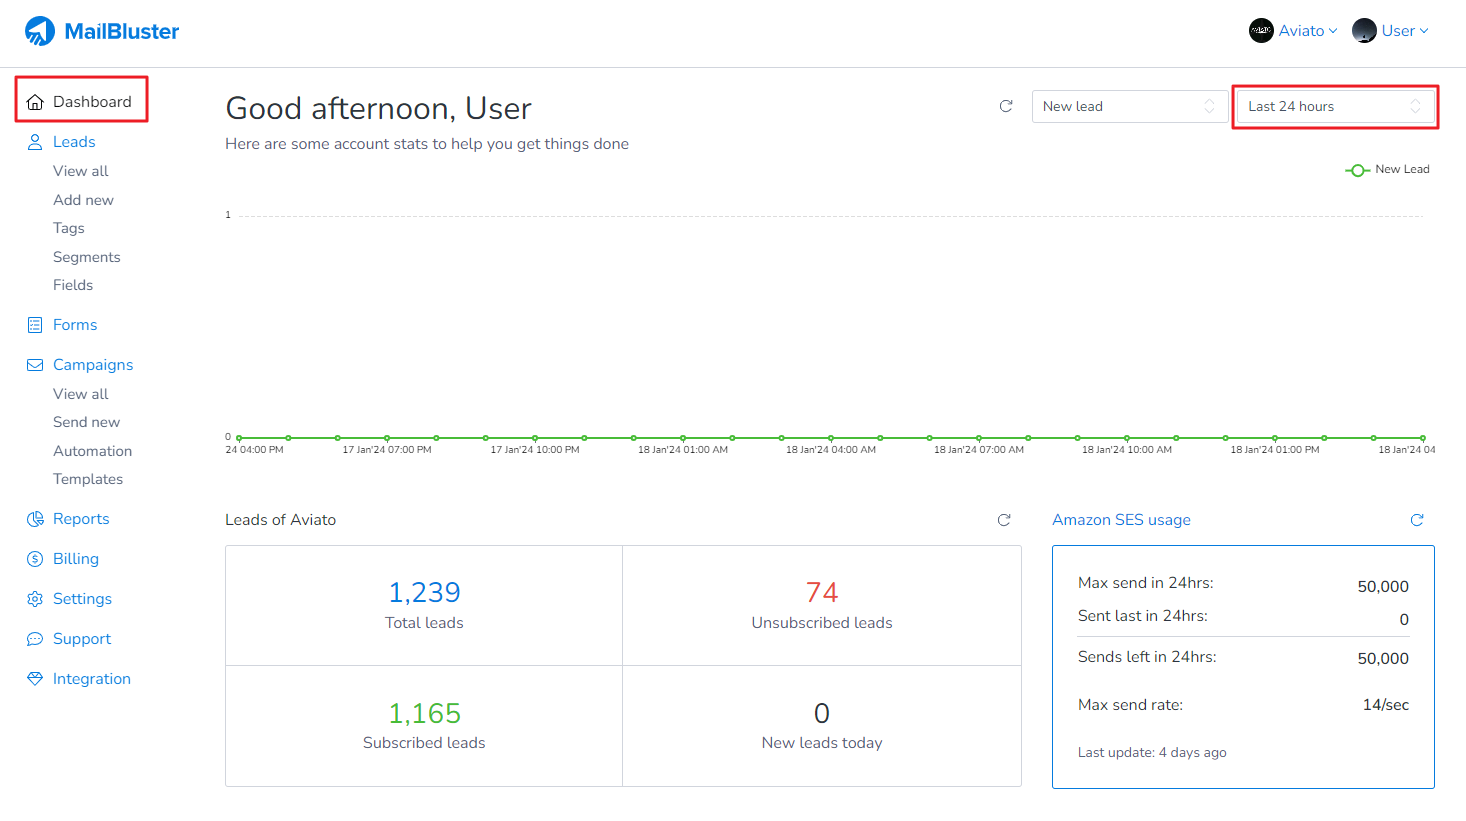Open Segments under Leads
This screenshot has width=1466, height=821.
click(x=86, y=257)
